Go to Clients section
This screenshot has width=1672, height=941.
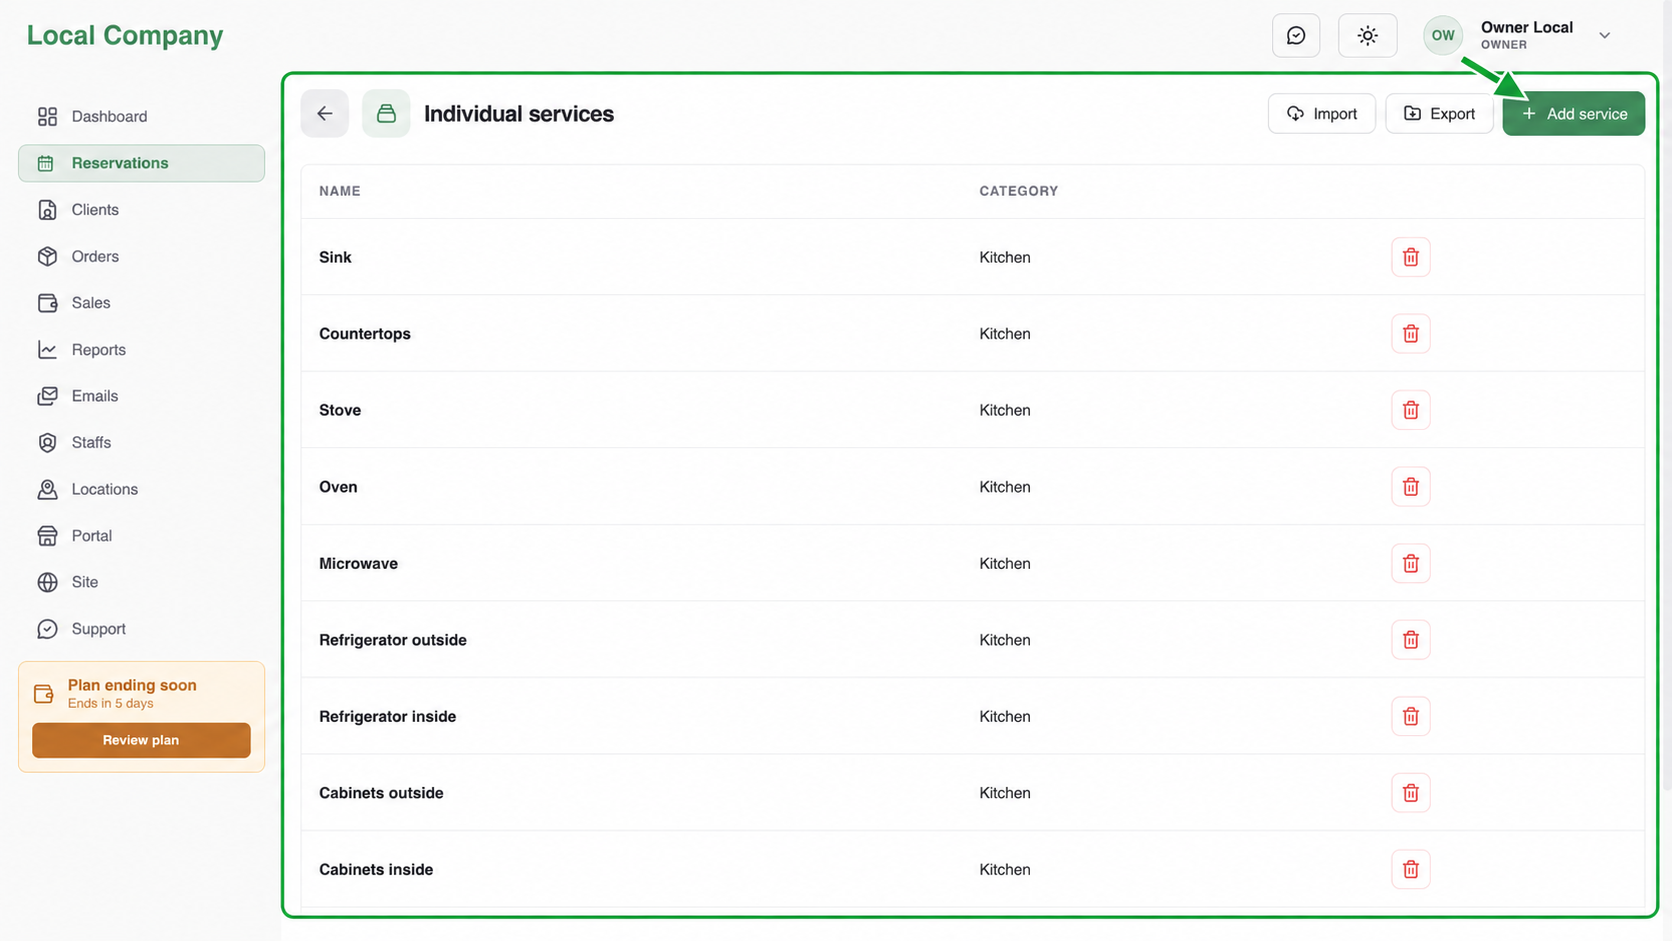pos(141,210)
